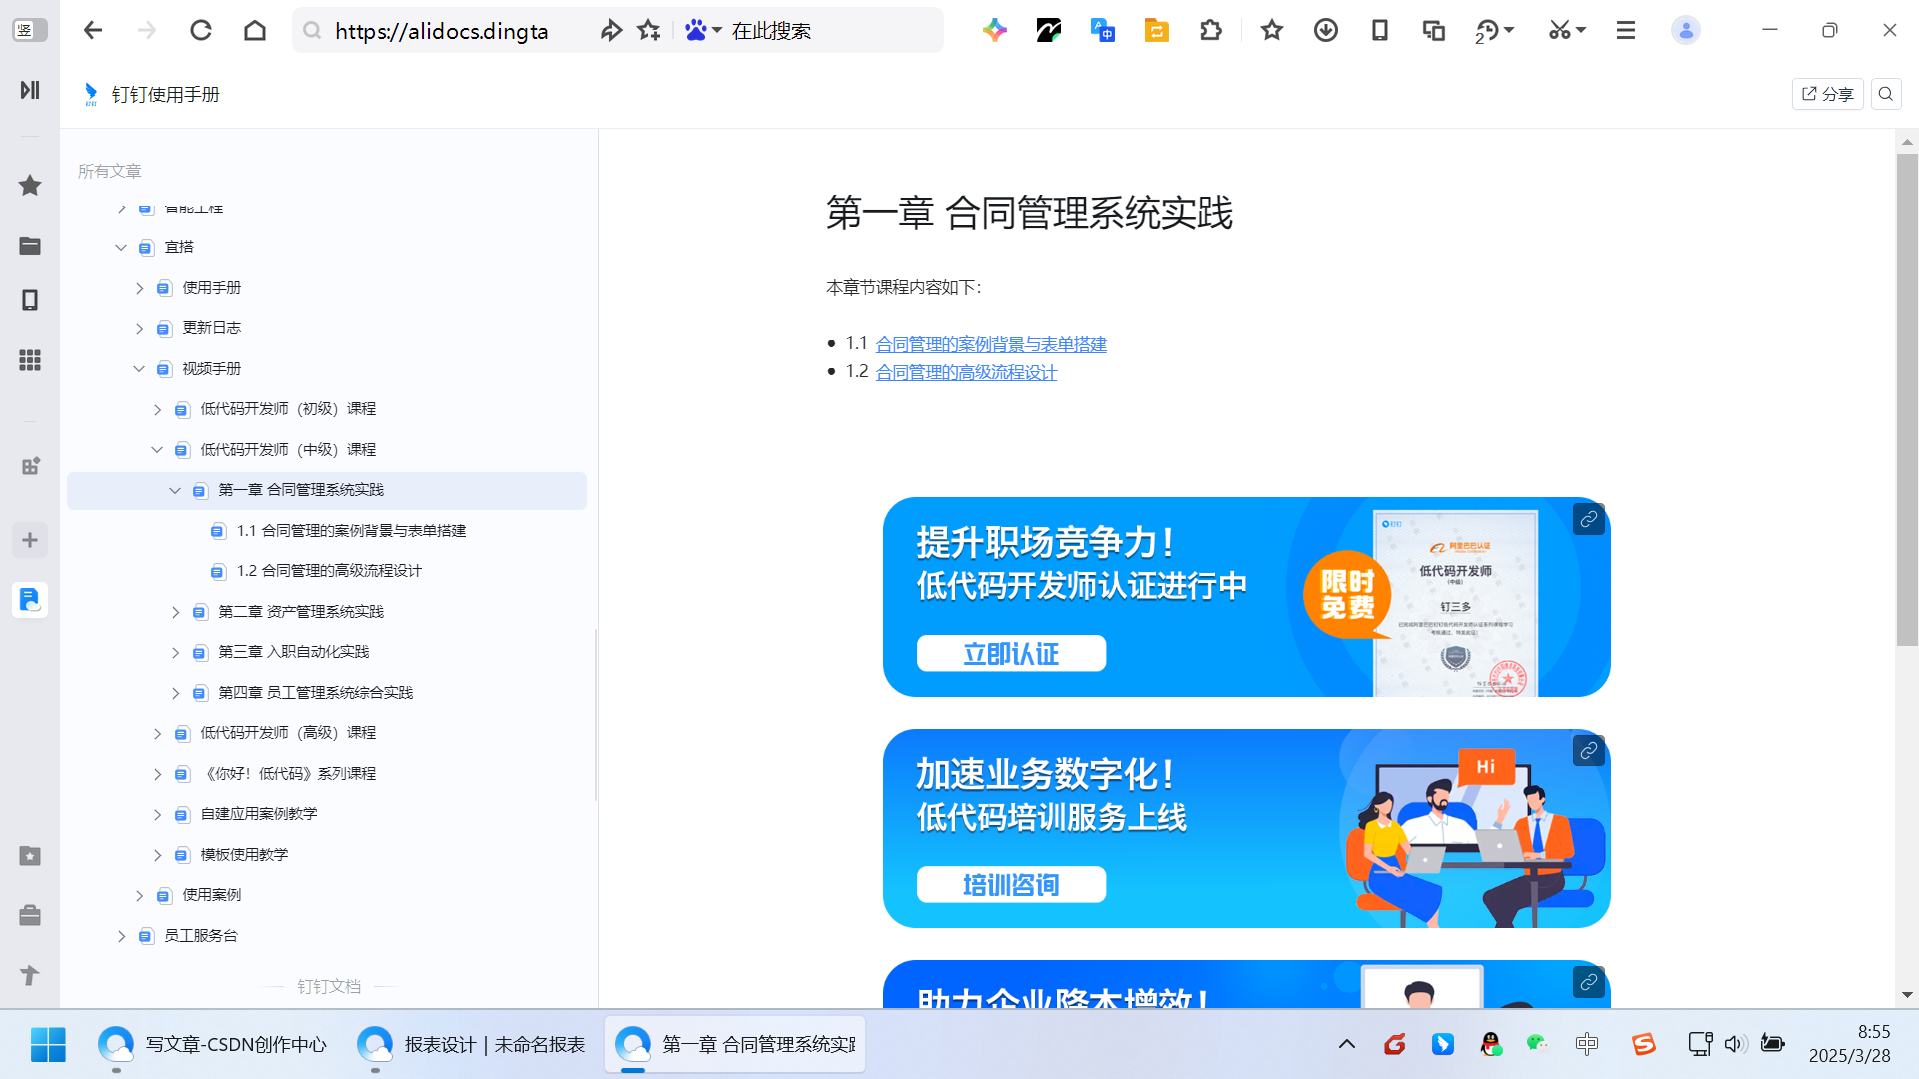Open the taskbar clock showing 8:55
The height and width of the screenshot is (1079, 1919).
tap(1850, 1044)
